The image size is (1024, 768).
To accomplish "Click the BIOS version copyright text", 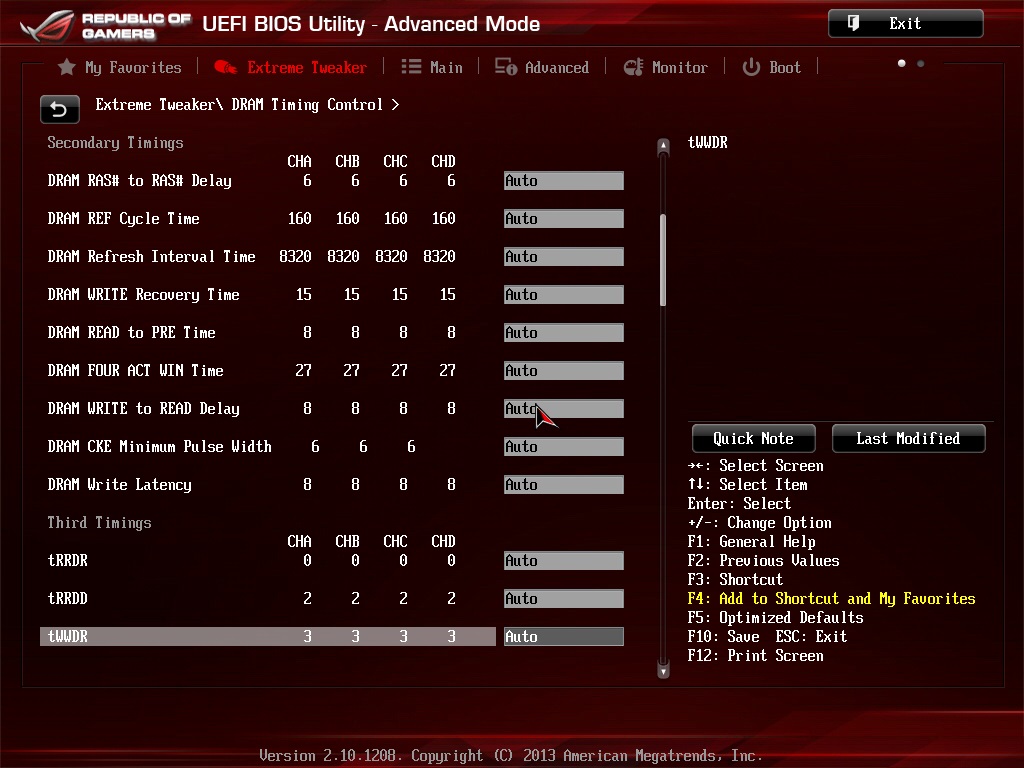I will (511, 756).
